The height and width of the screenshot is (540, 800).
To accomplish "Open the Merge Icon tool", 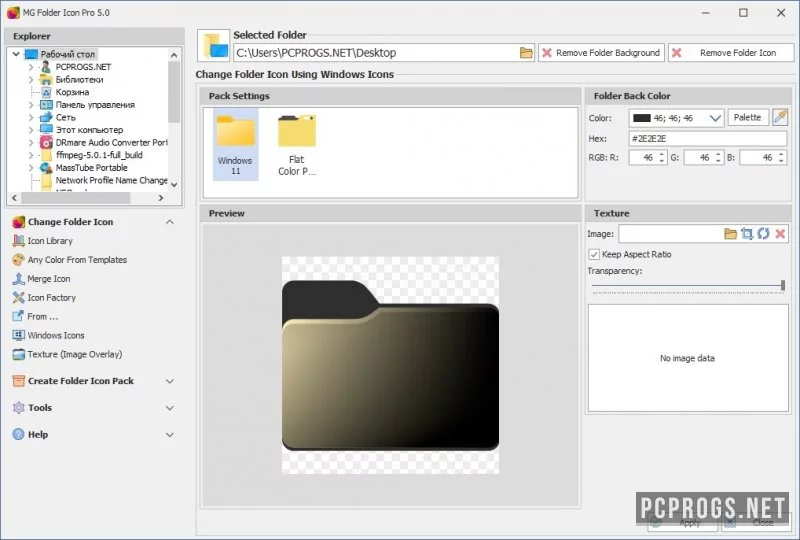I will click(42, 279).
